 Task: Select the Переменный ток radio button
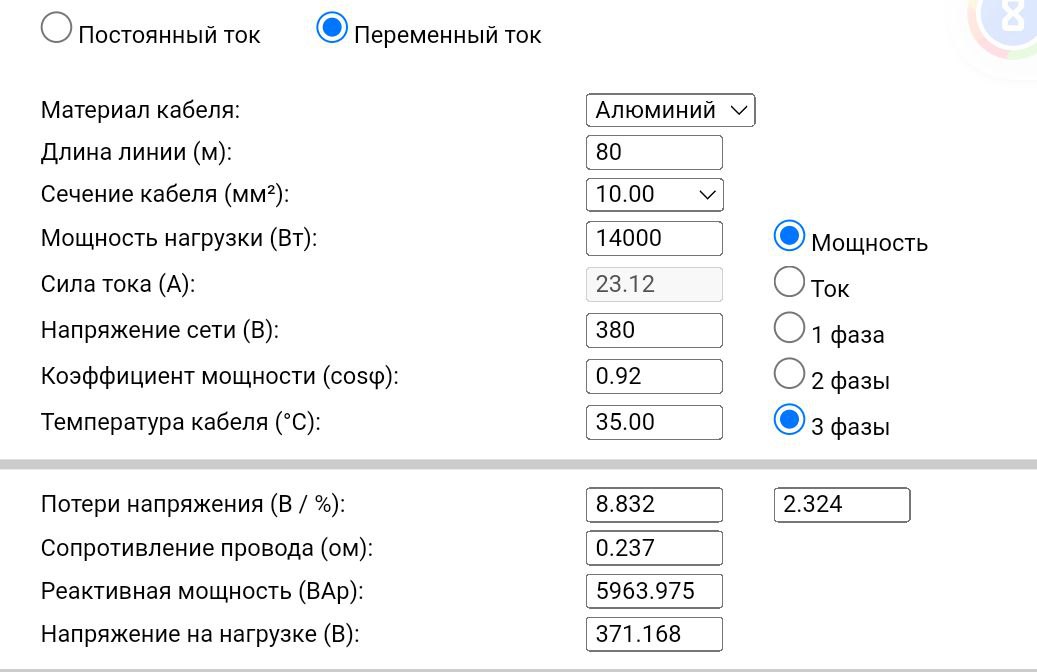coord(332,28)
